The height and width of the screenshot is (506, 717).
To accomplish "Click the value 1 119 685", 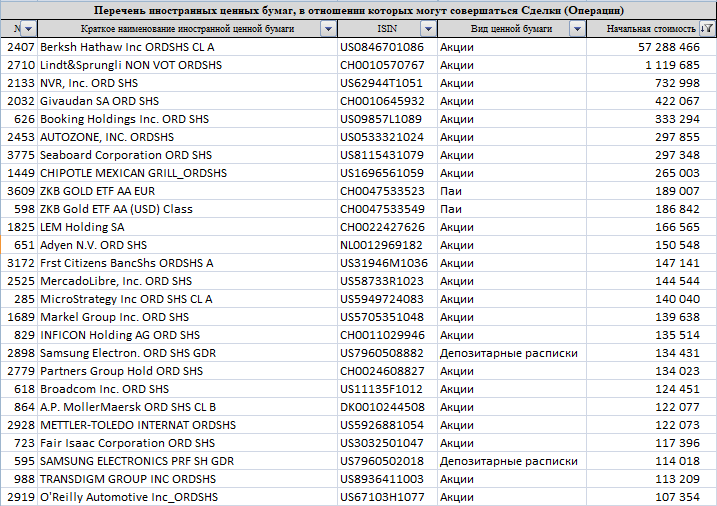I will click(672, 65).
